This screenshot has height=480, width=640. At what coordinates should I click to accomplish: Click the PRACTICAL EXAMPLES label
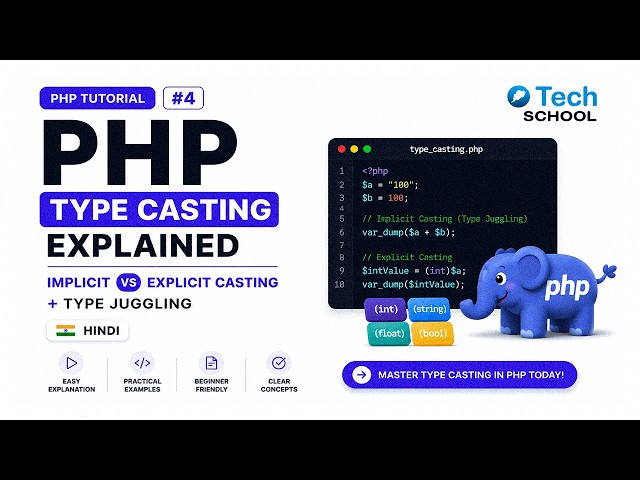tap(142, 385)
